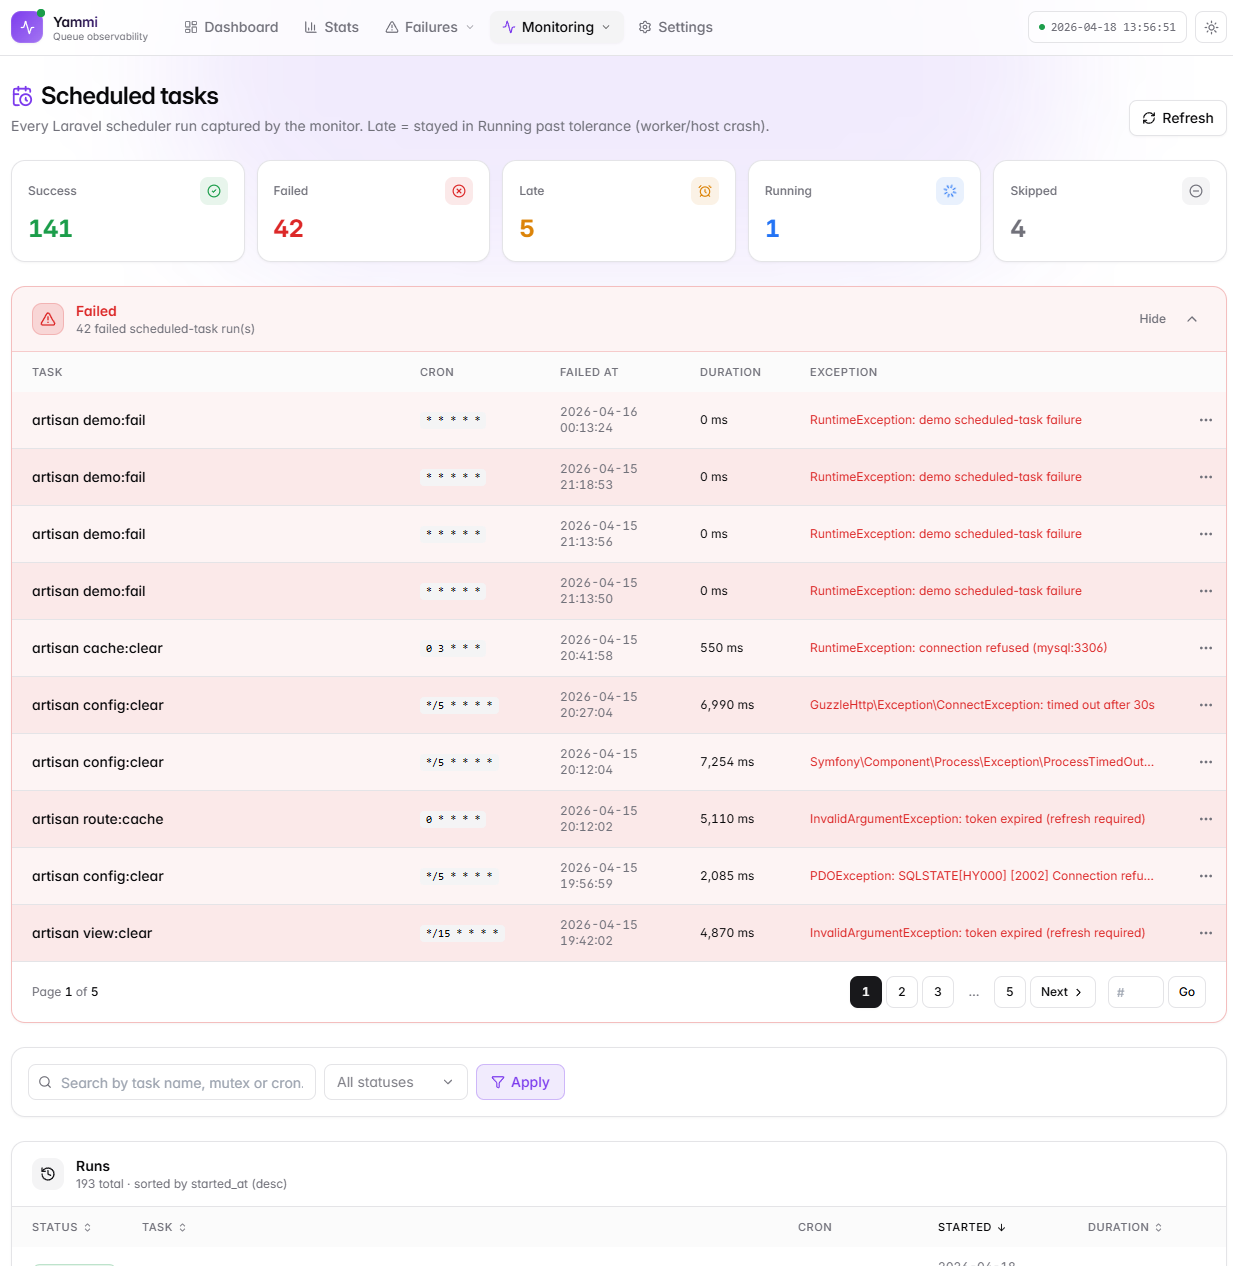1233x1266 pixels.
Task: Select the Failed 42 summary card
Action: pos(373,211)
